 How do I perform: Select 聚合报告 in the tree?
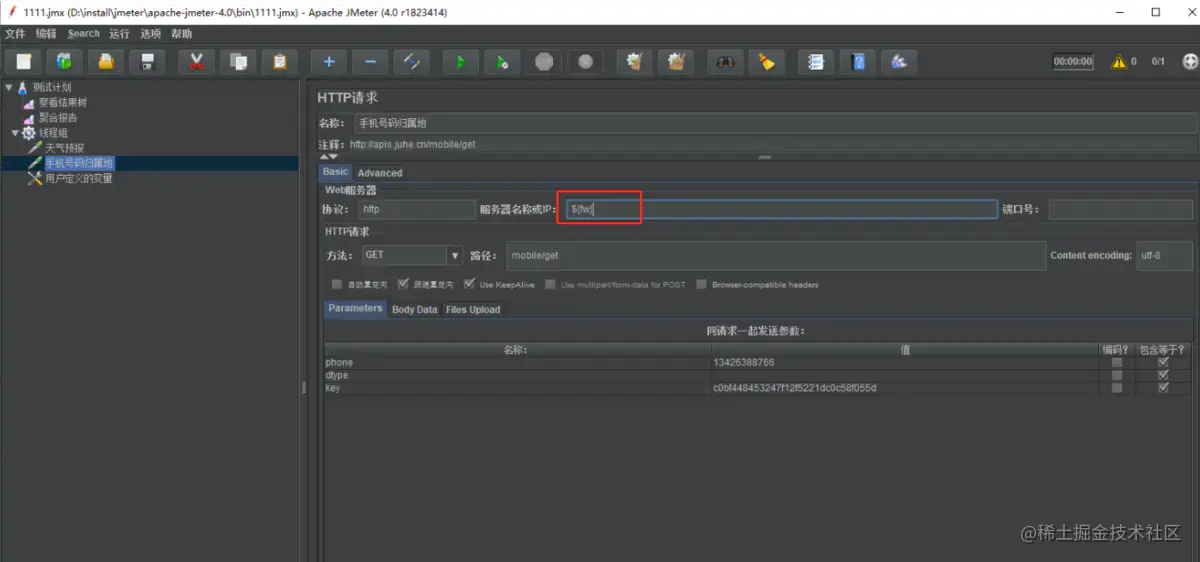(x=58, y=117)
